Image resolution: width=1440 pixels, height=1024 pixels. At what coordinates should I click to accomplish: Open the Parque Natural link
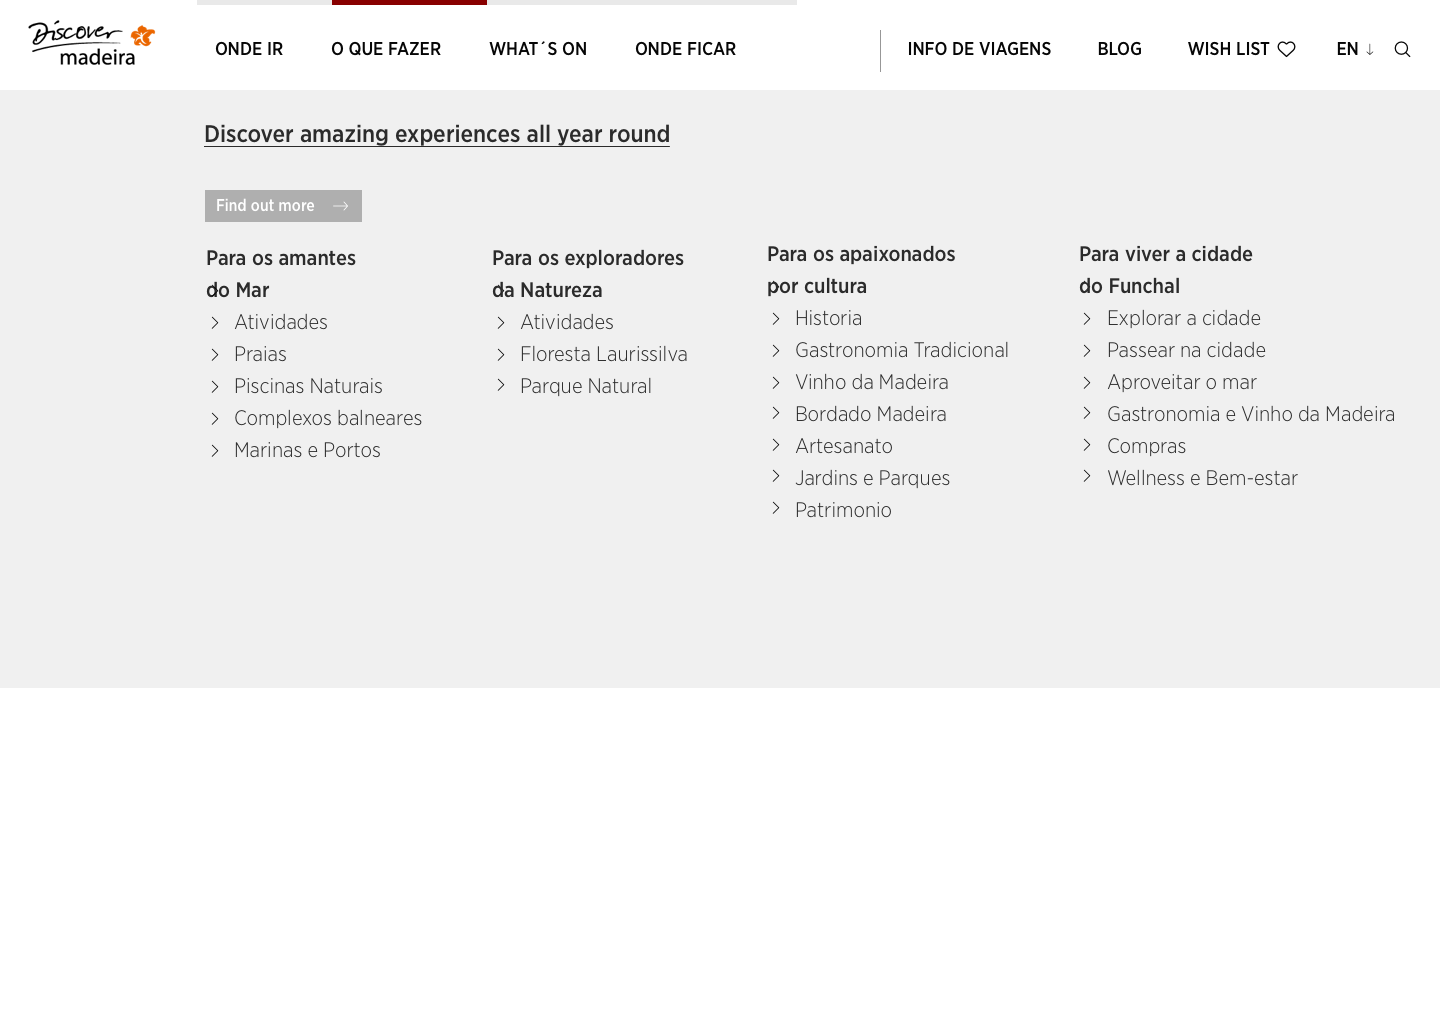point(586,386)
